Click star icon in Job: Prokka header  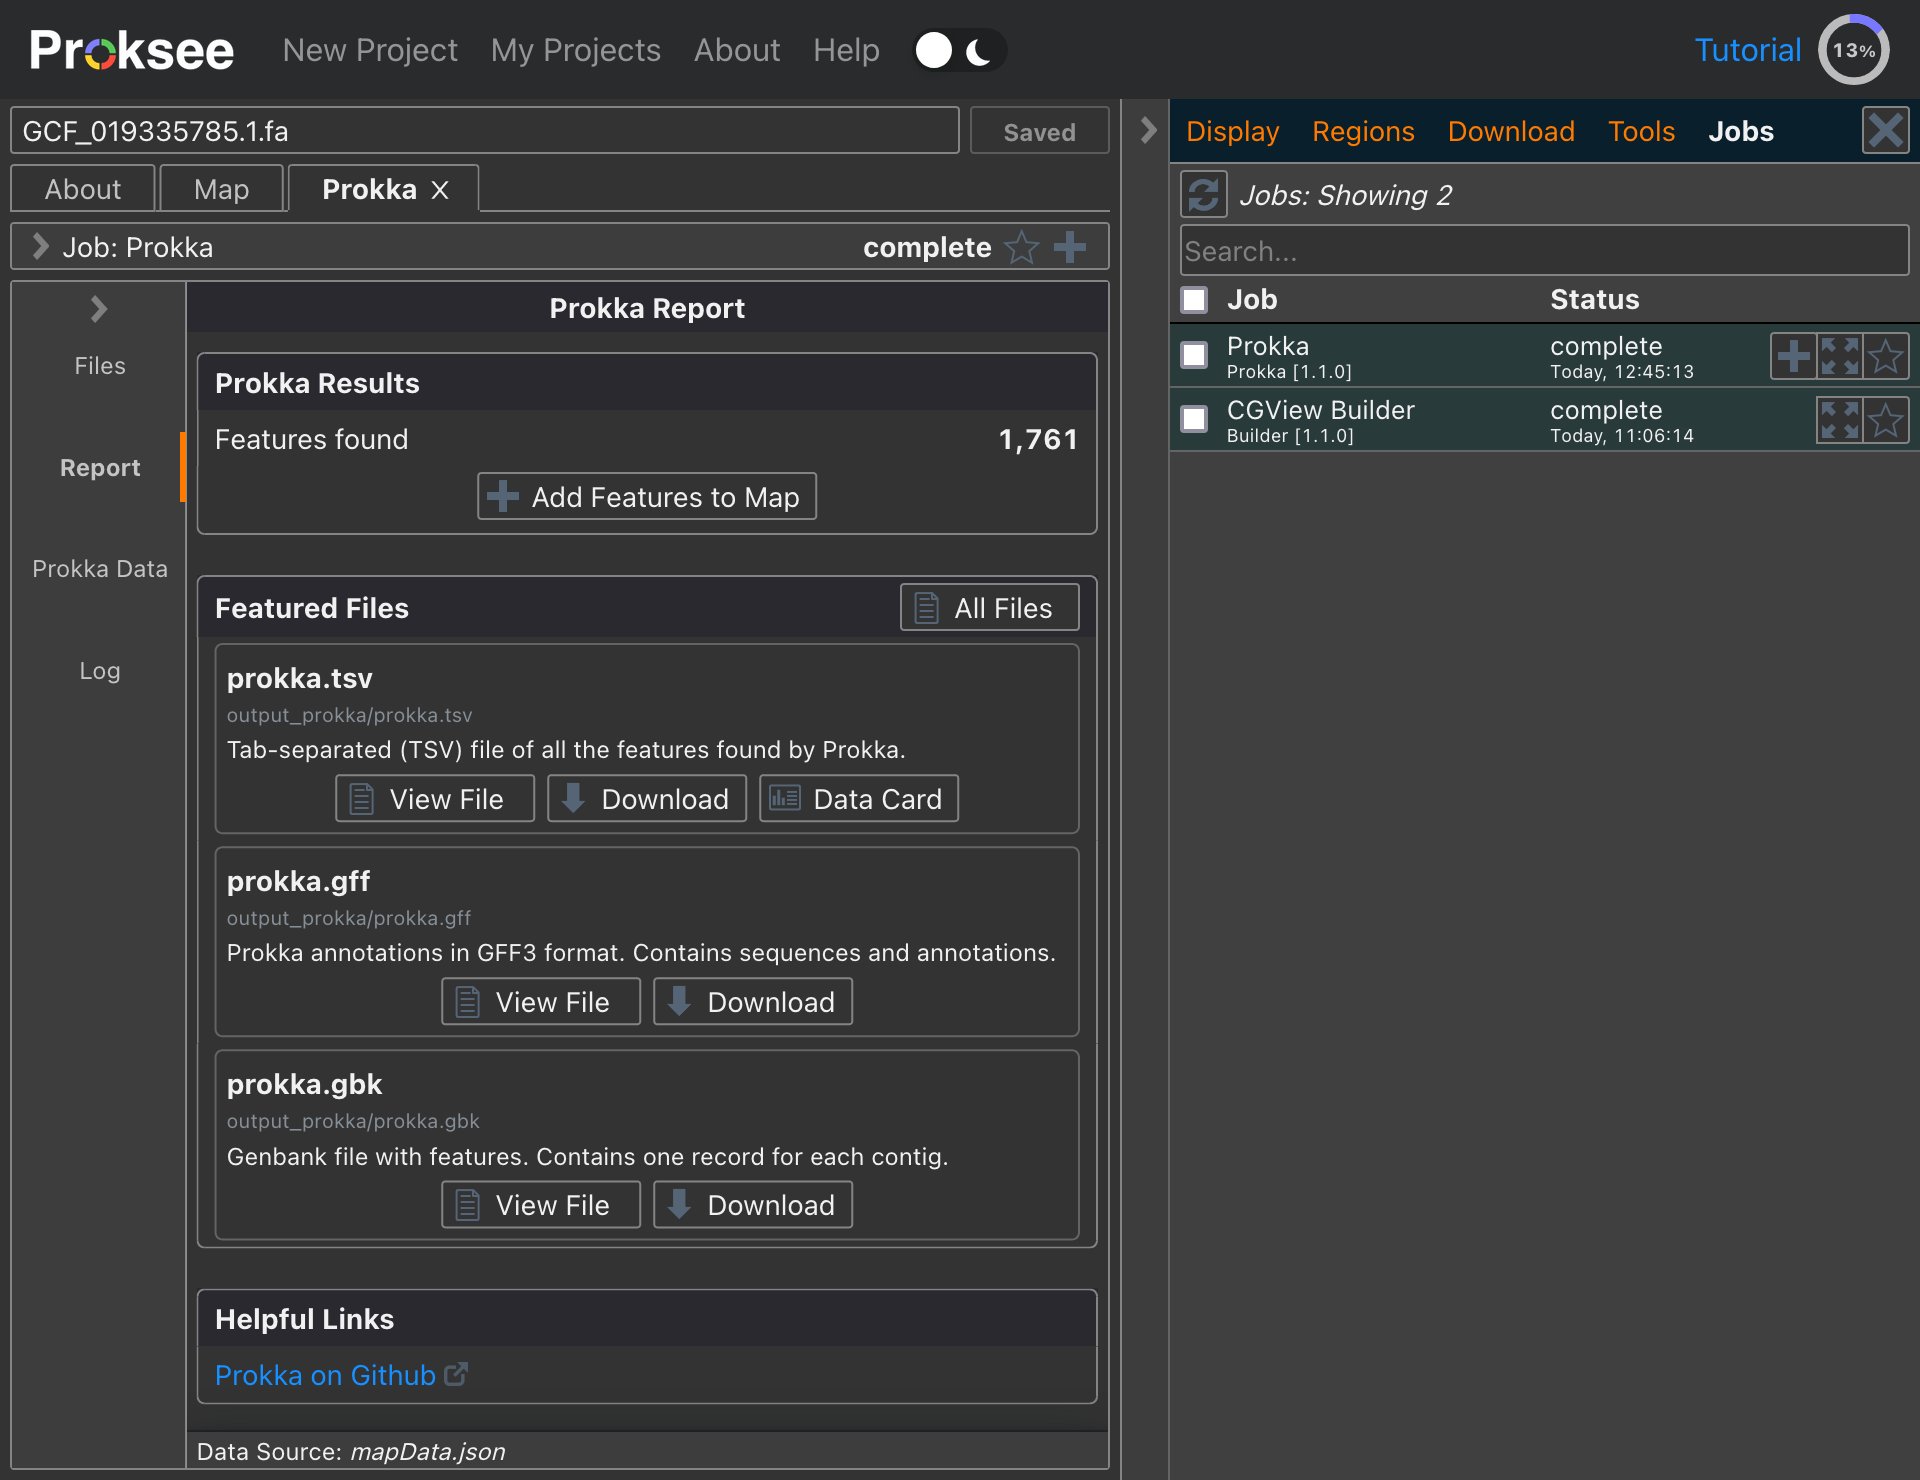1022,247
